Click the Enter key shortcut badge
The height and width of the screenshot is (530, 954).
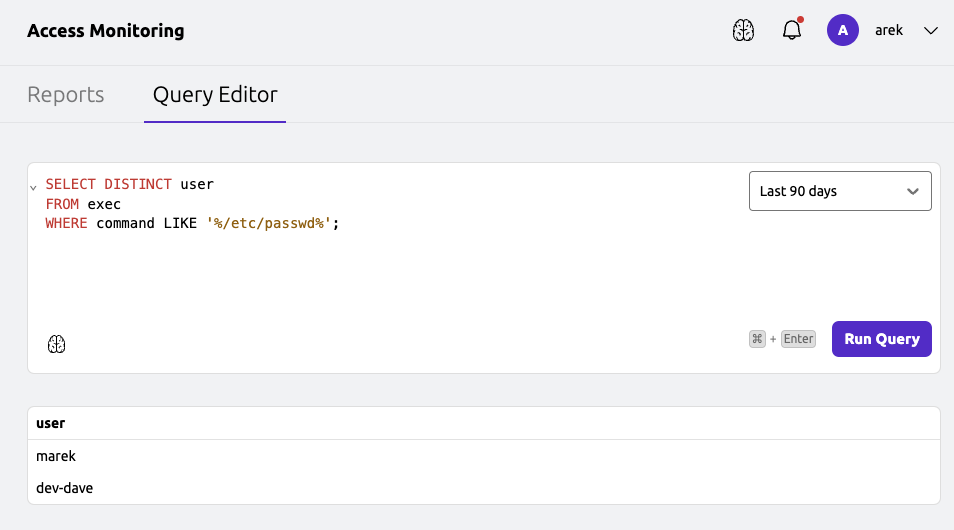coord(798,339)
